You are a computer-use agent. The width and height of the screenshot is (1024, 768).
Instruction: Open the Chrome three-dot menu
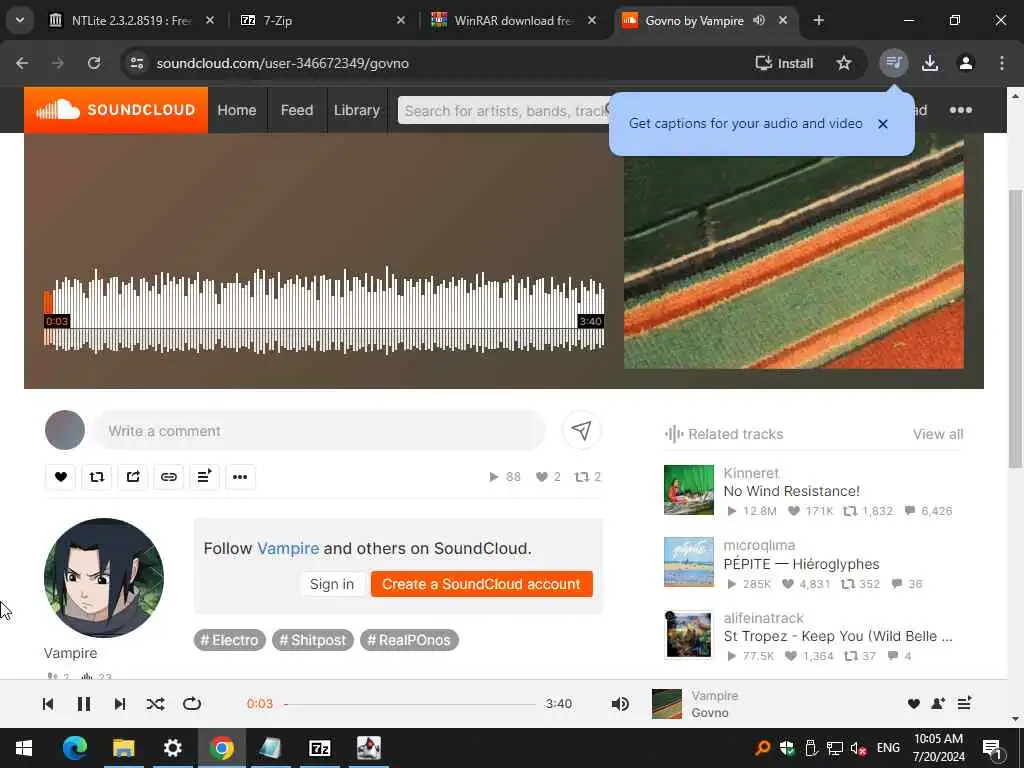coord(1002,63)
